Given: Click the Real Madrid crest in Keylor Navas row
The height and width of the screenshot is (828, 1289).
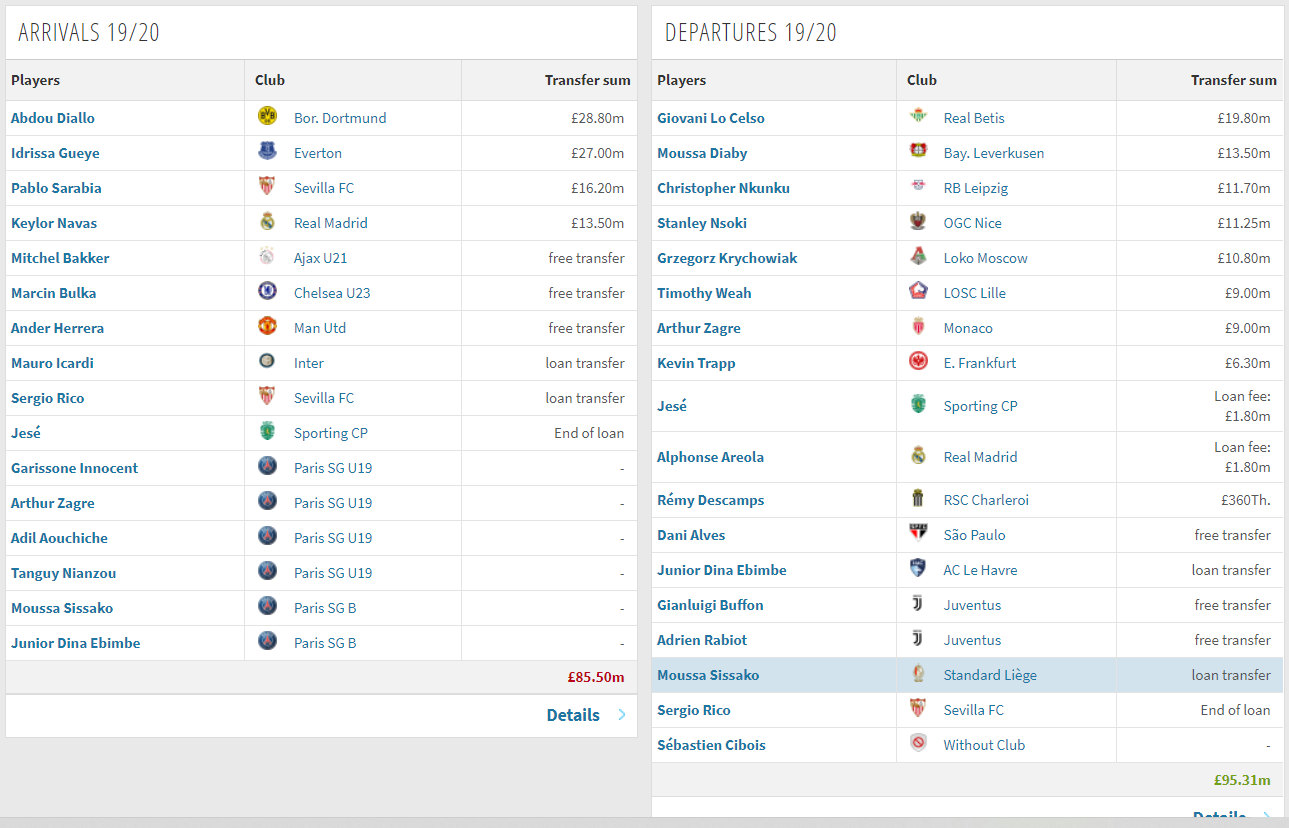Looking at the screenshot, I should [267, 221].
